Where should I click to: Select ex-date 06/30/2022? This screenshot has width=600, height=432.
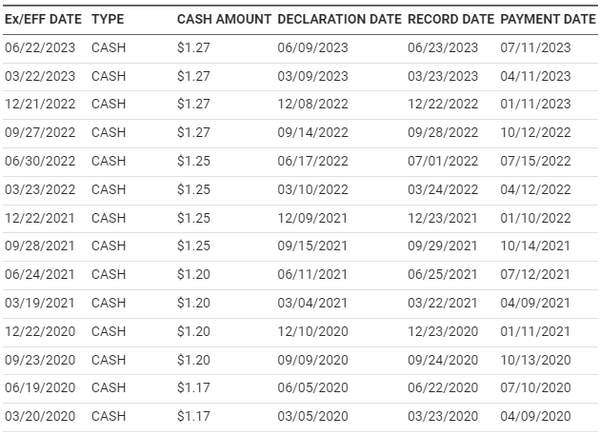40,161
